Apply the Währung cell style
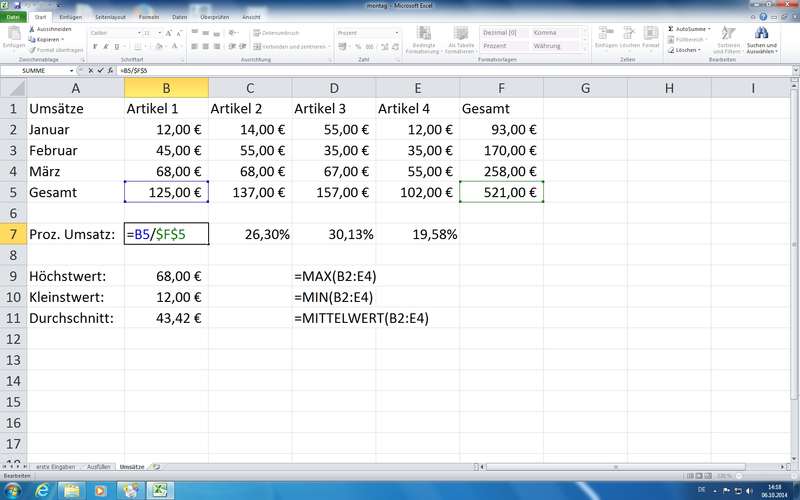This screenshot has height=500, width=800. (x=553, y=46)
